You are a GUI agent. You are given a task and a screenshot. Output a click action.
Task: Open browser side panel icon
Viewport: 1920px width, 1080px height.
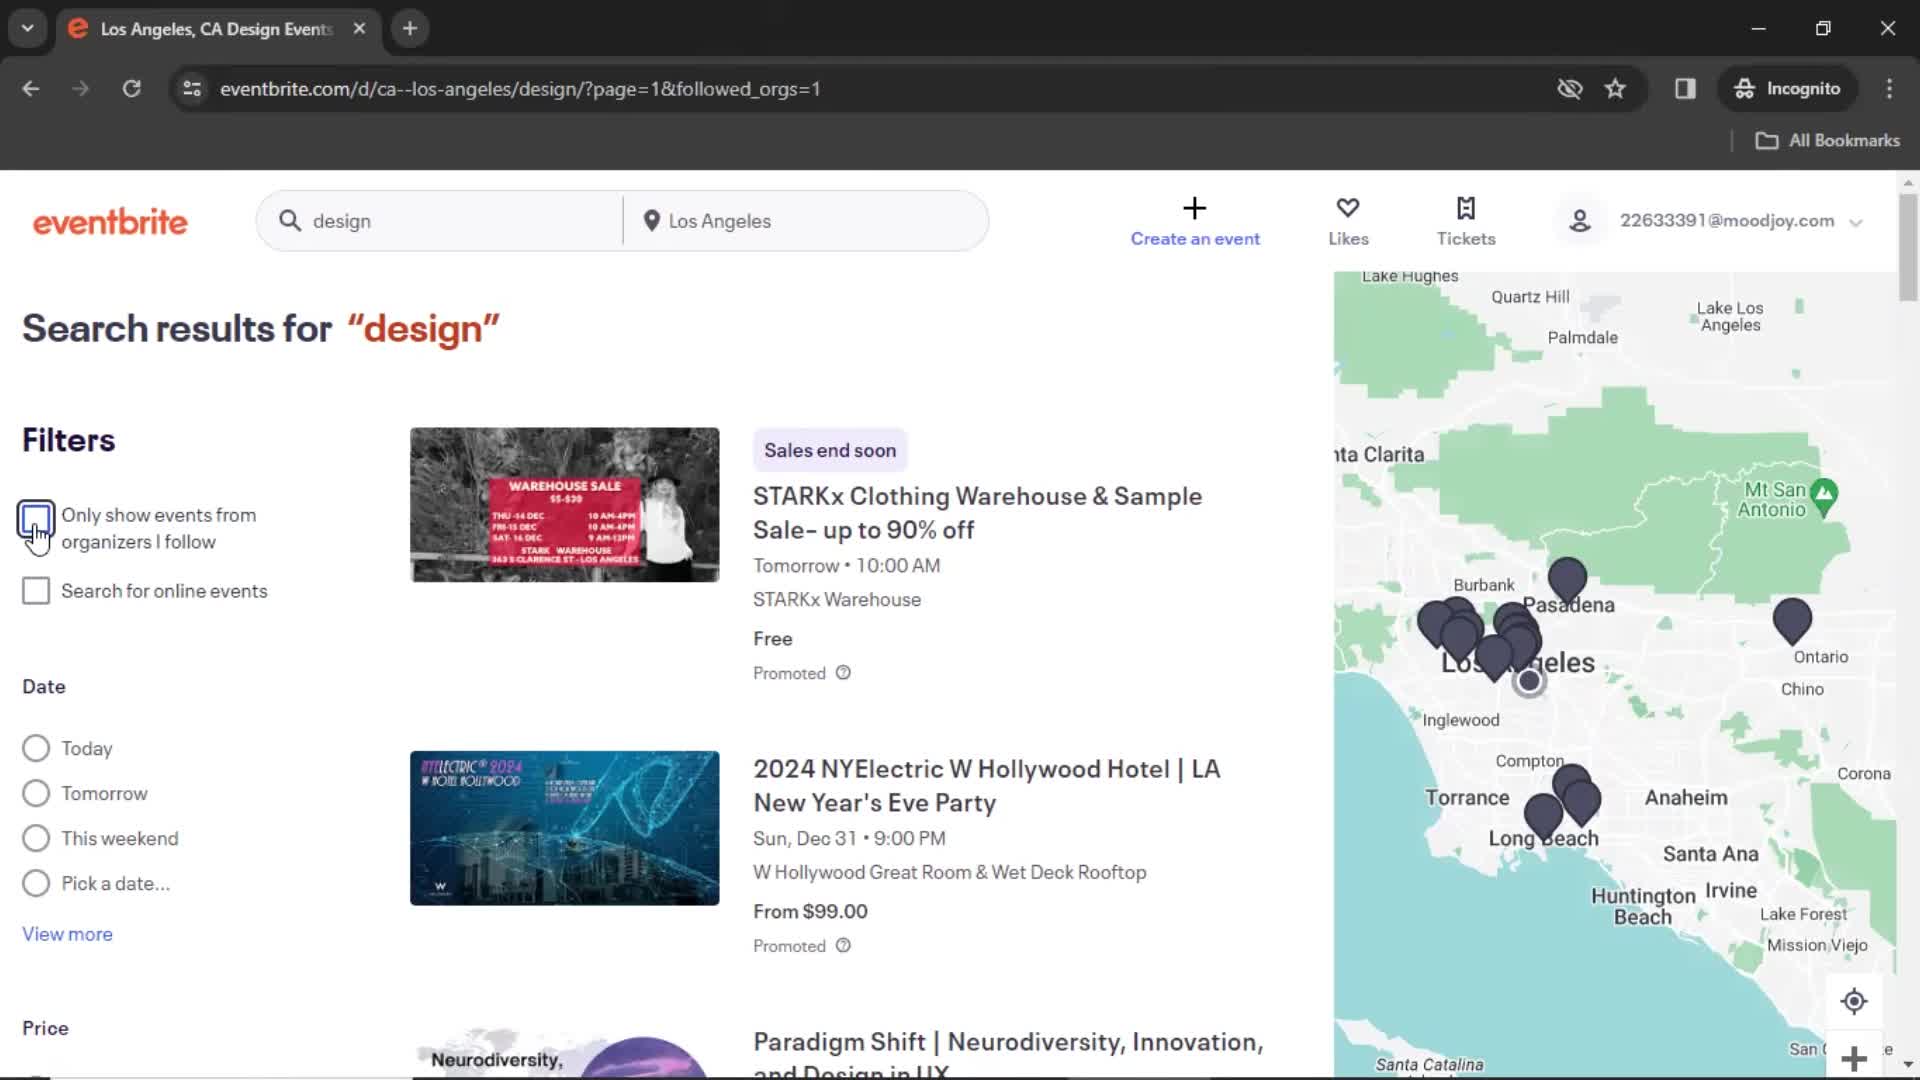[x=1685, y=89]
